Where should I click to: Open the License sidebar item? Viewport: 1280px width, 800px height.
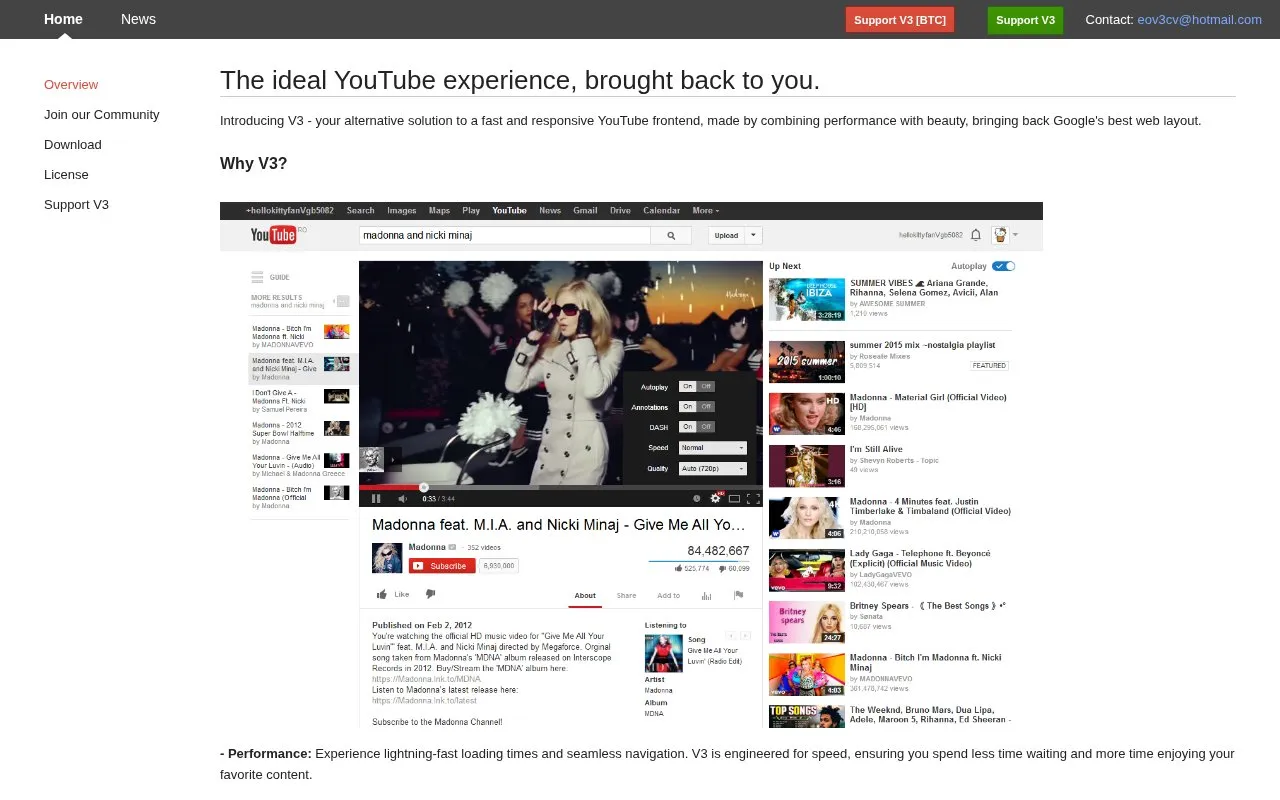click(x=66, y=175)
